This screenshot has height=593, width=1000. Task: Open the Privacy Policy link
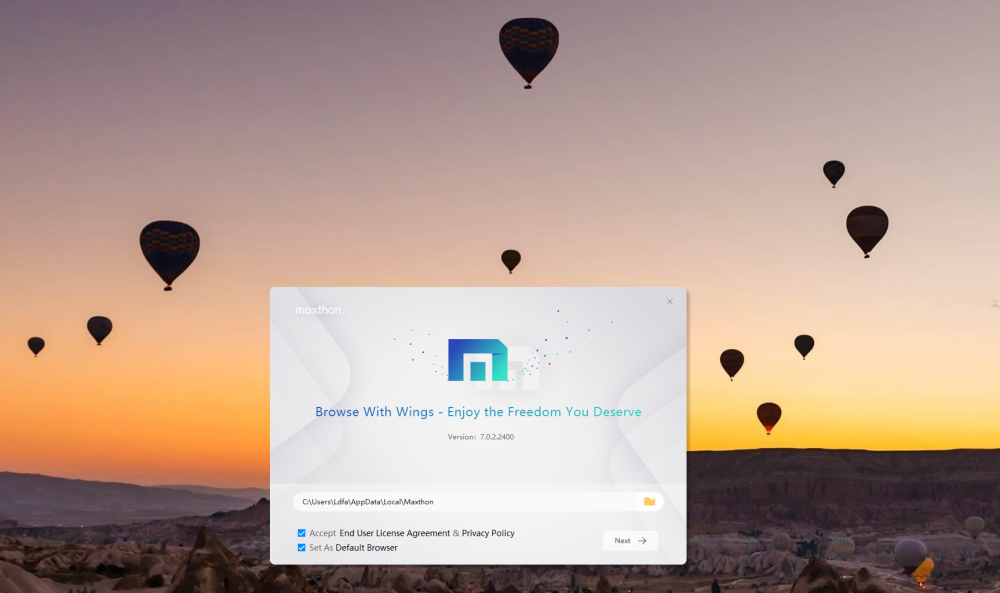(488, 533)
